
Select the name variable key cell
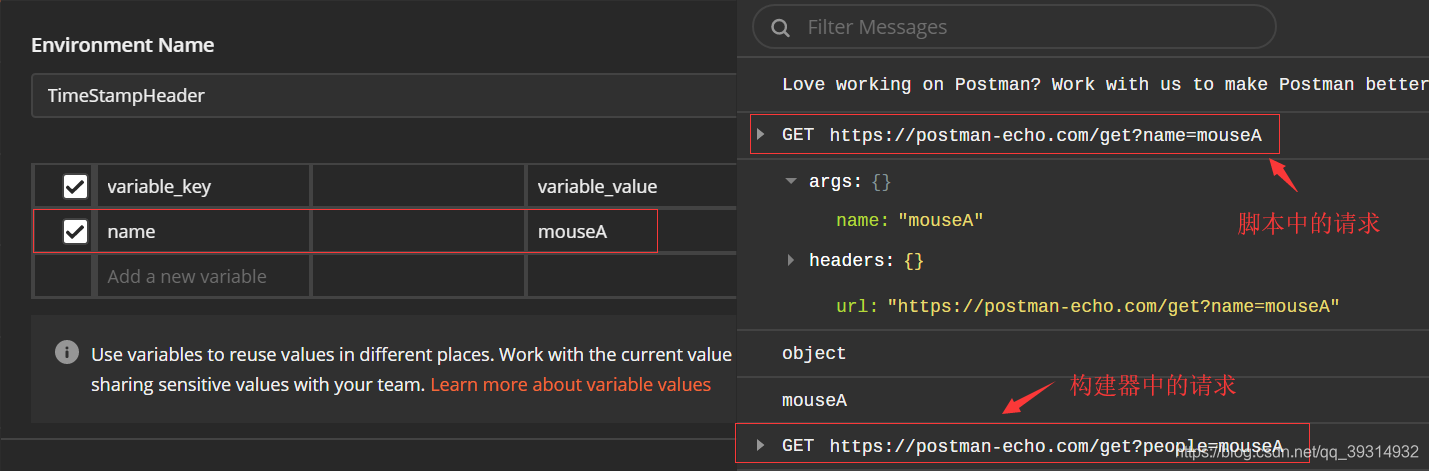202,232
